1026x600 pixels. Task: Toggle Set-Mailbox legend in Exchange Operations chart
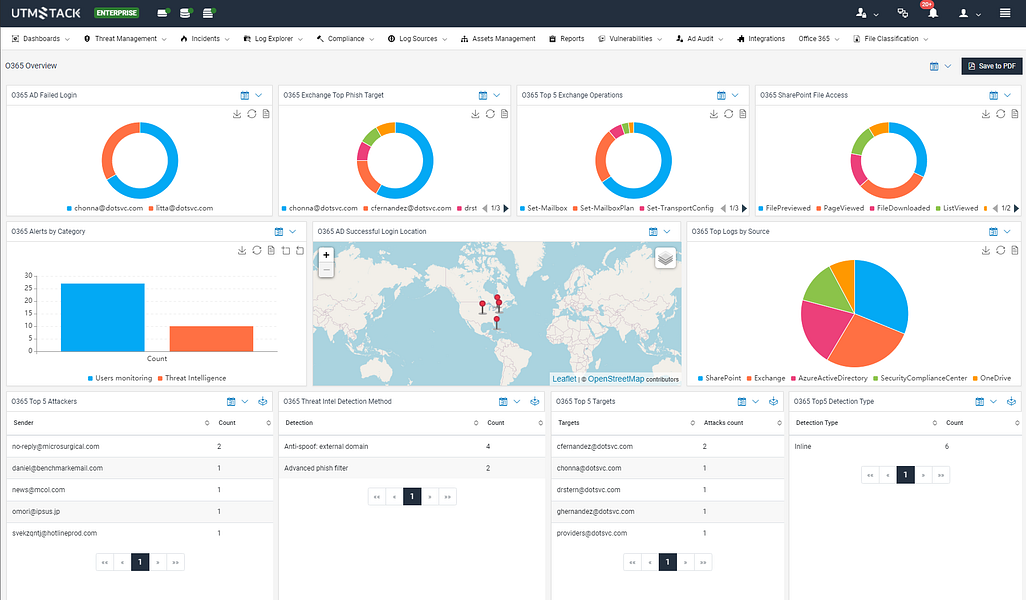click(543, 208)
